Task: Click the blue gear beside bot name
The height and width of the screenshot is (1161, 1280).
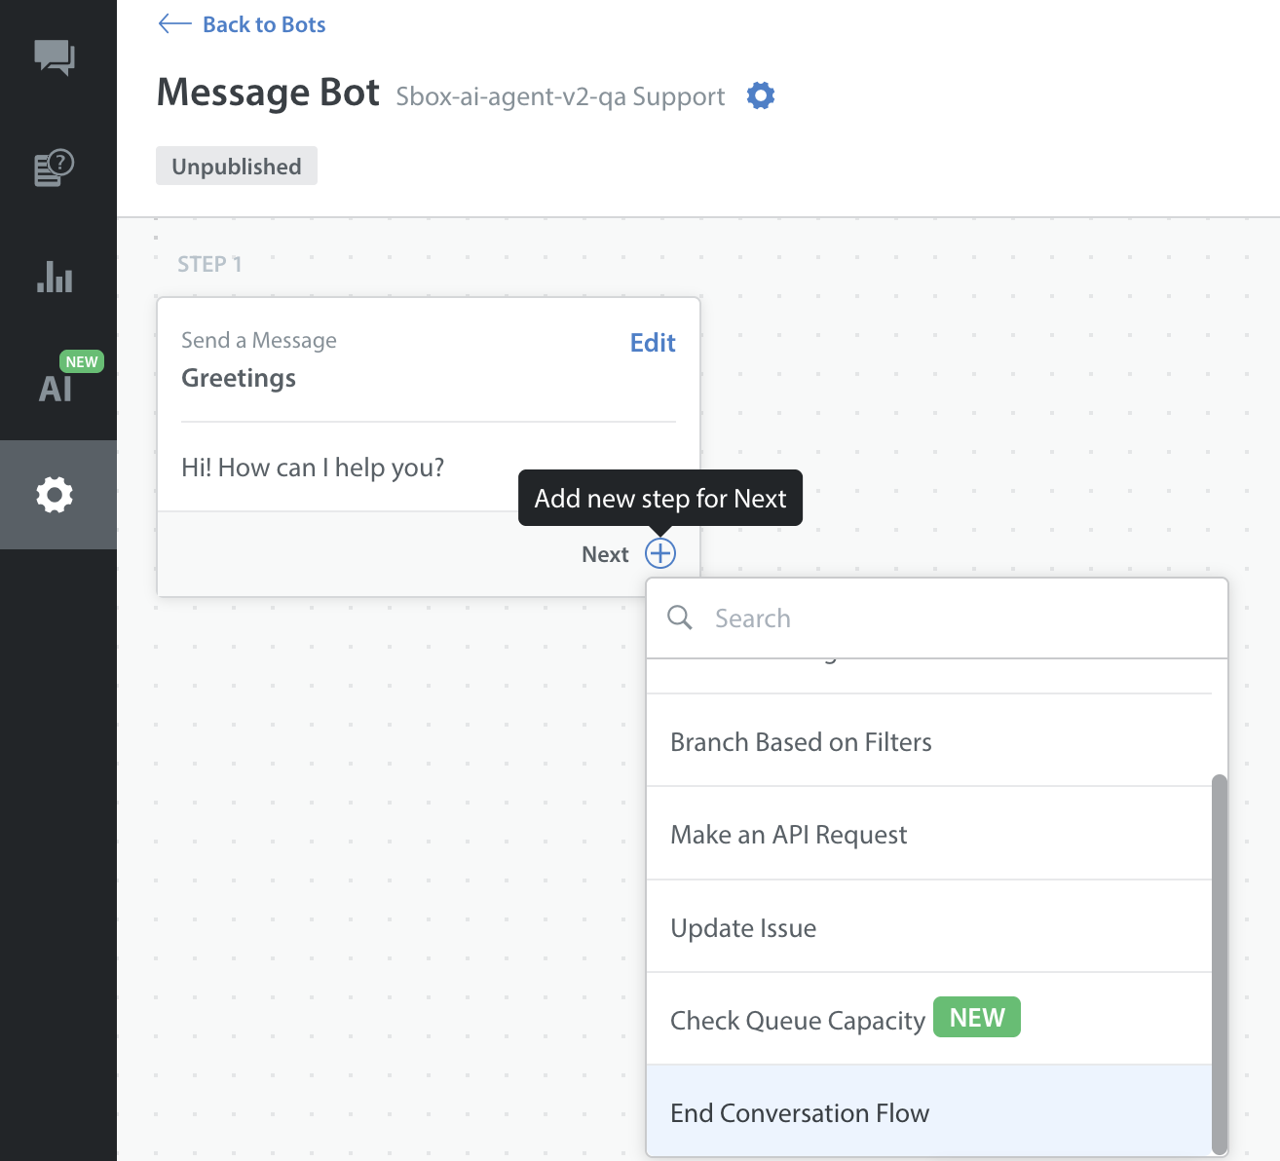Action: 760,96
